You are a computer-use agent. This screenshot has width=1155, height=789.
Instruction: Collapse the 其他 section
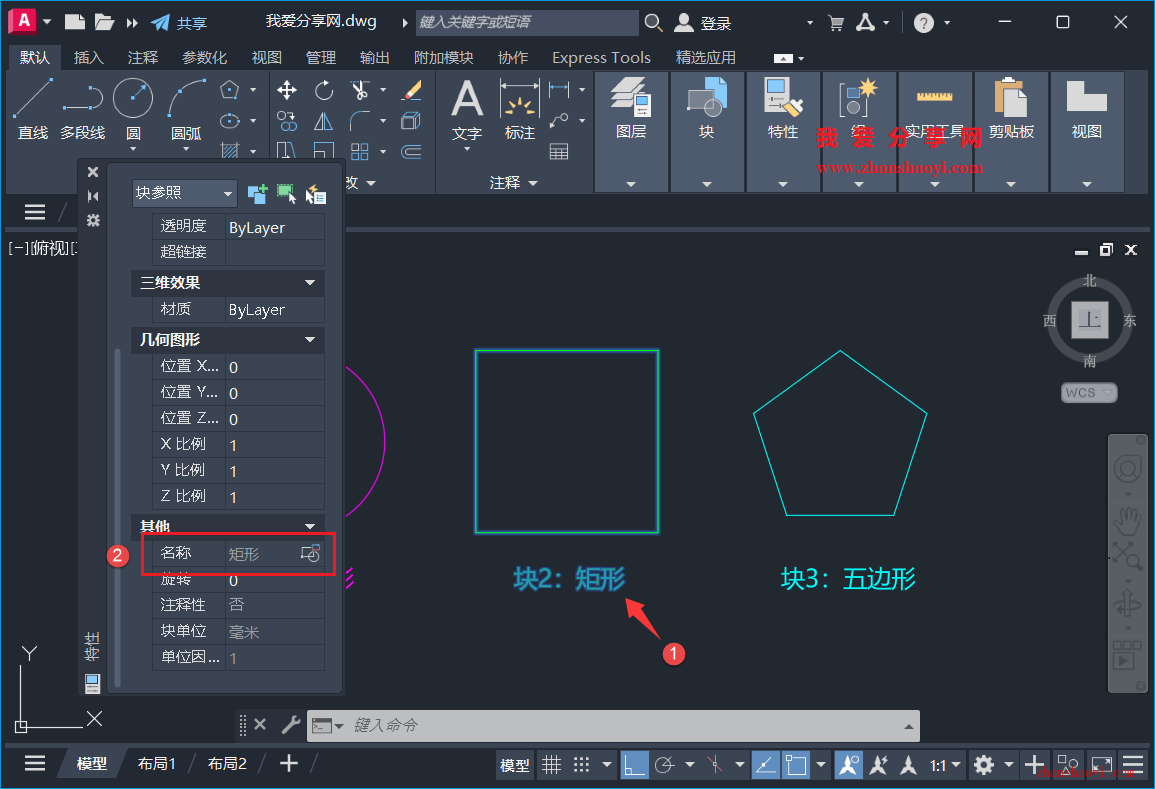click(310, 526)
